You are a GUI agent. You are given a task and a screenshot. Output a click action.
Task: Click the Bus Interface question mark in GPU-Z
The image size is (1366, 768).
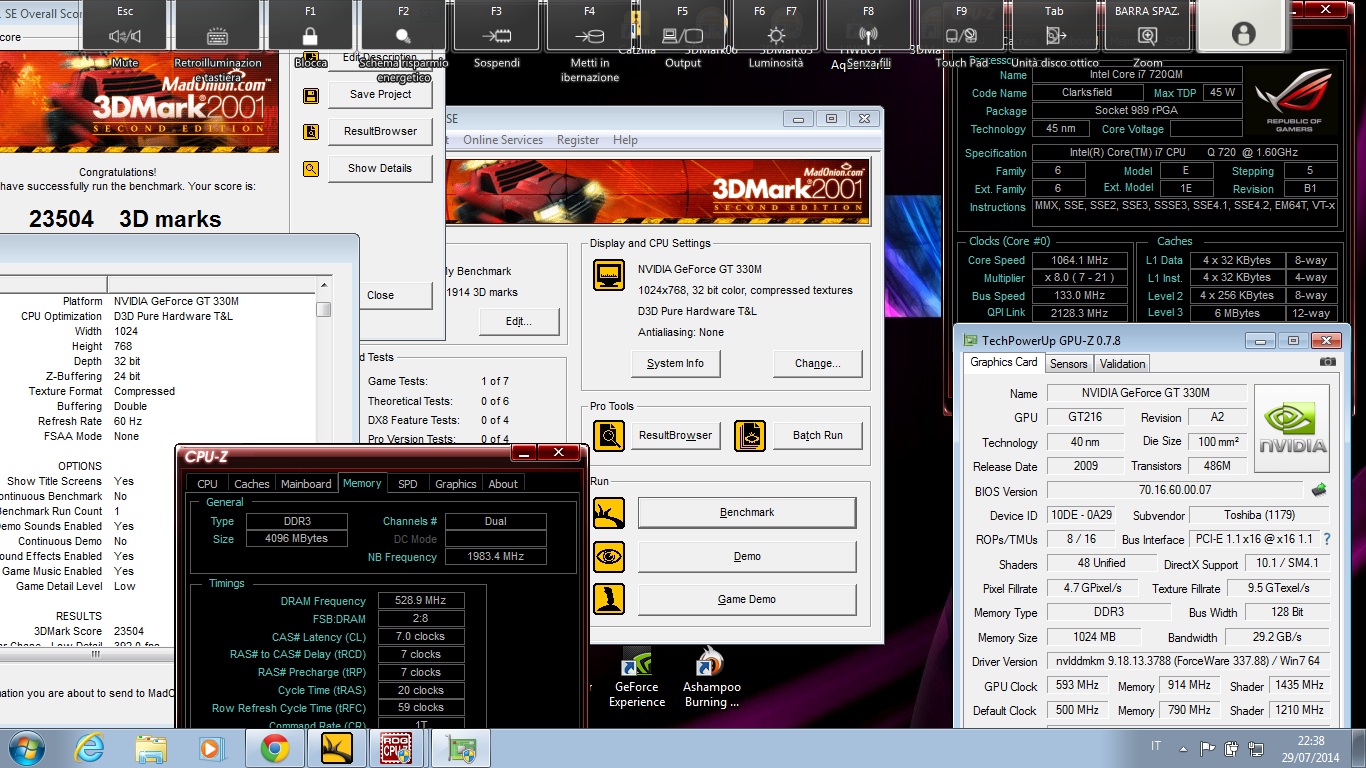click(x=1327, y=539)
